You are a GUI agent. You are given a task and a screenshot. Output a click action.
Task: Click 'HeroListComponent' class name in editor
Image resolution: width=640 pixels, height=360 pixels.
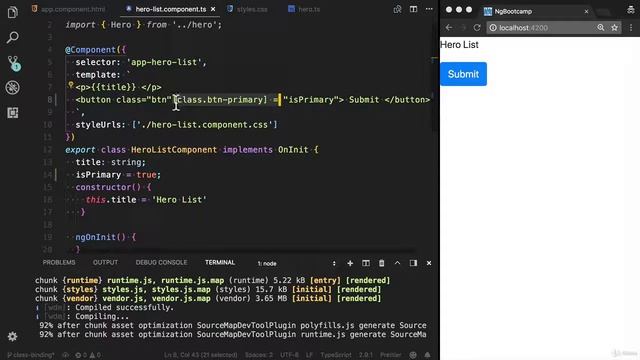[174, 150]
